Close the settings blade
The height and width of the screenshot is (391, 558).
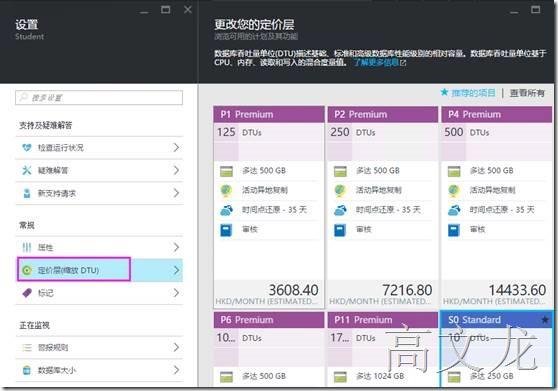(188, 10)
